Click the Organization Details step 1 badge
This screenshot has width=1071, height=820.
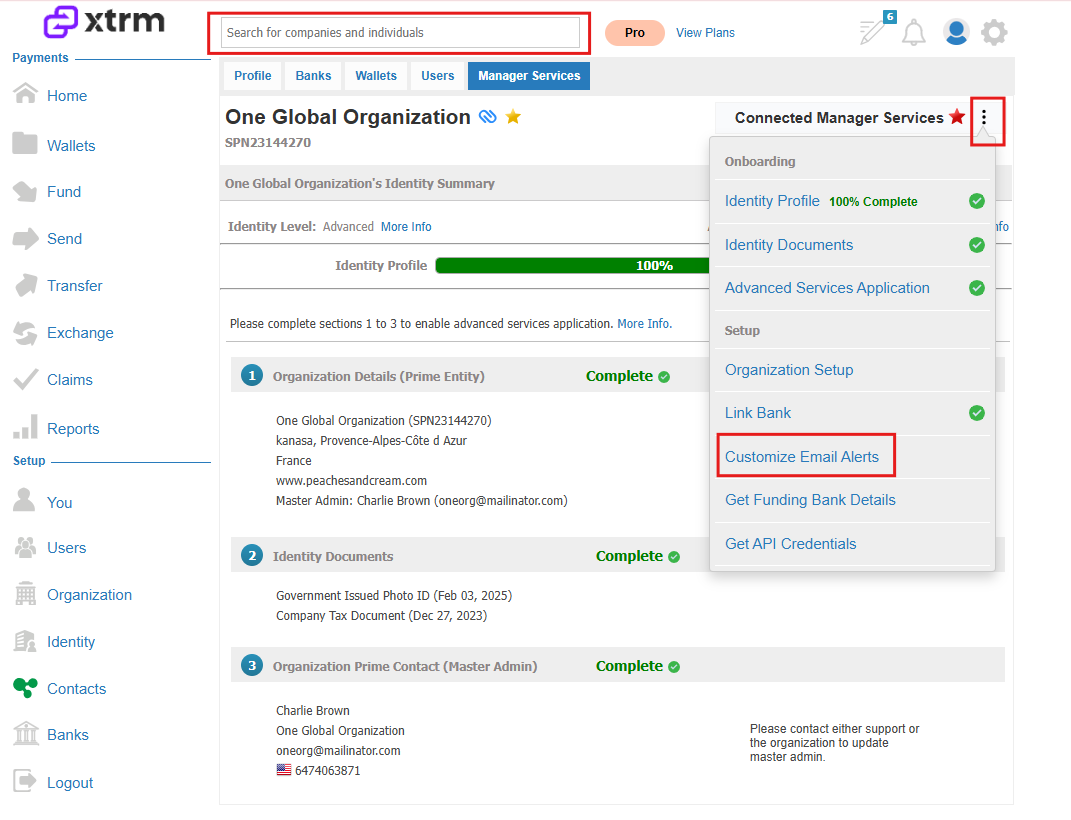coord(252,376)
